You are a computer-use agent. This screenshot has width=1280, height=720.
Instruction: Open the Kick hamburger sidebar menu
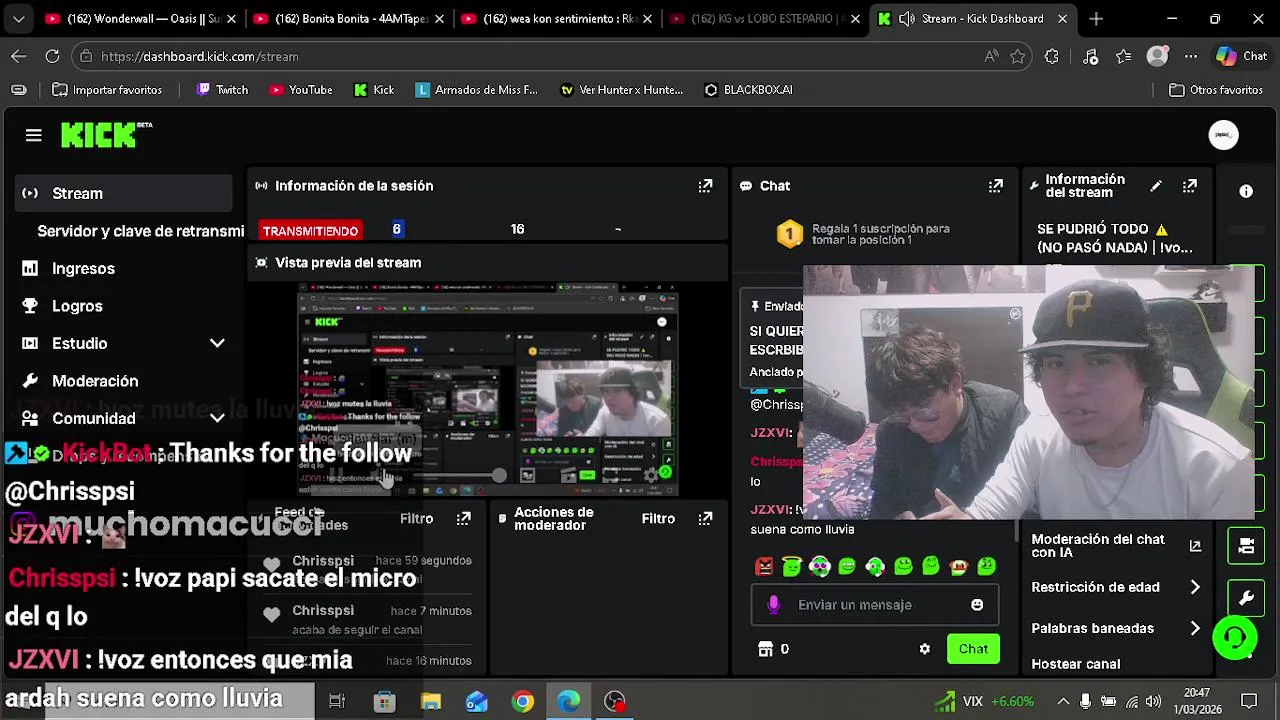[x=33, y=135]
